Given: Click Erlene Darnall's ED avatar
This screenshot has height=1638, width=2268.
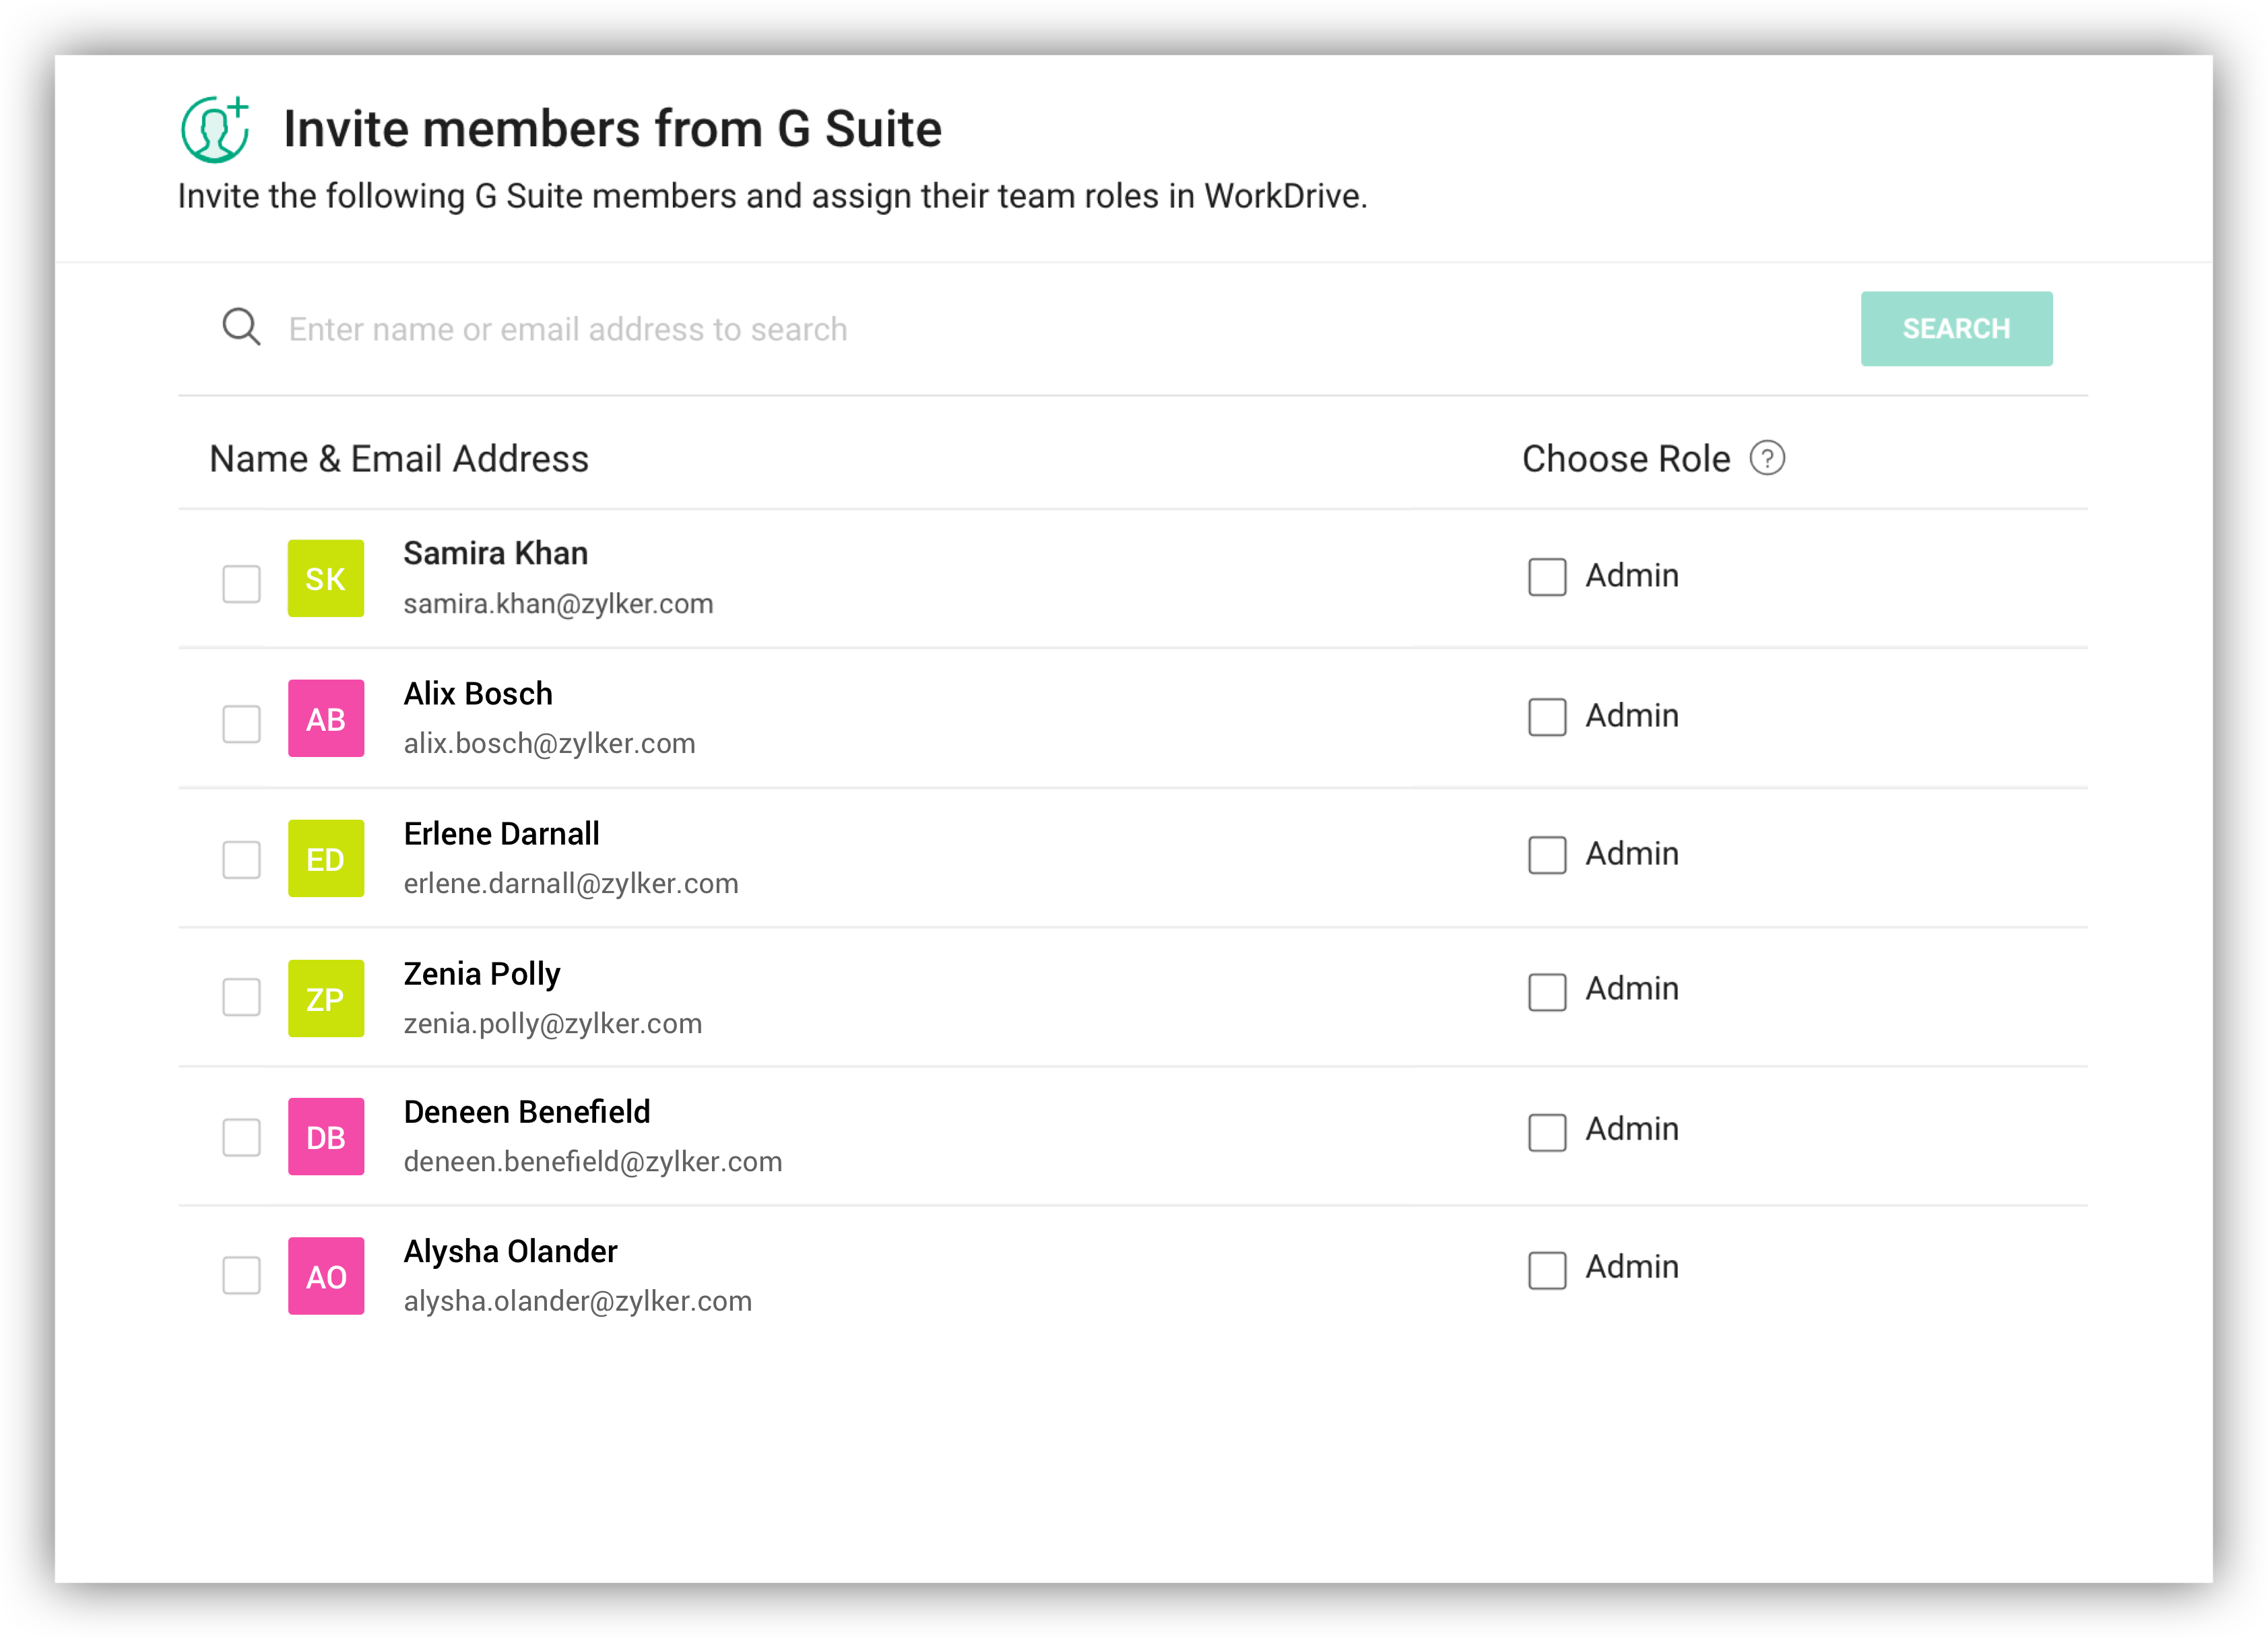Looking at the screenshot, I should pos(326,859).
